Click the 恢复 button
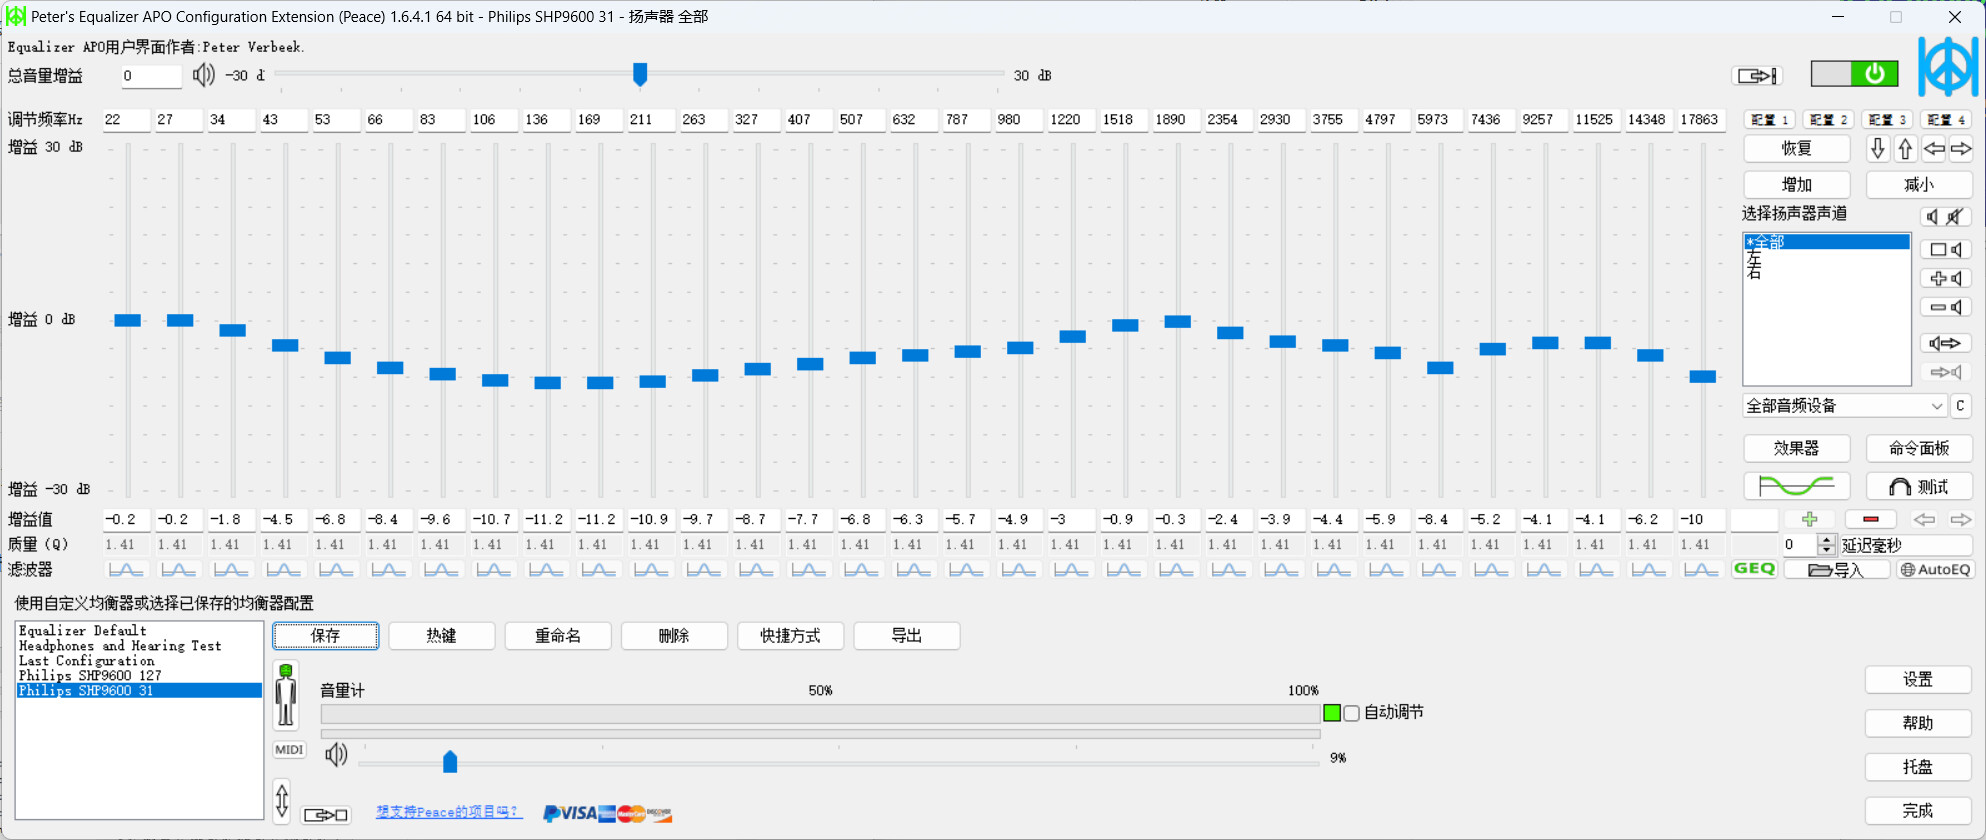1986x840 pixels. (x=1797, y=148)
